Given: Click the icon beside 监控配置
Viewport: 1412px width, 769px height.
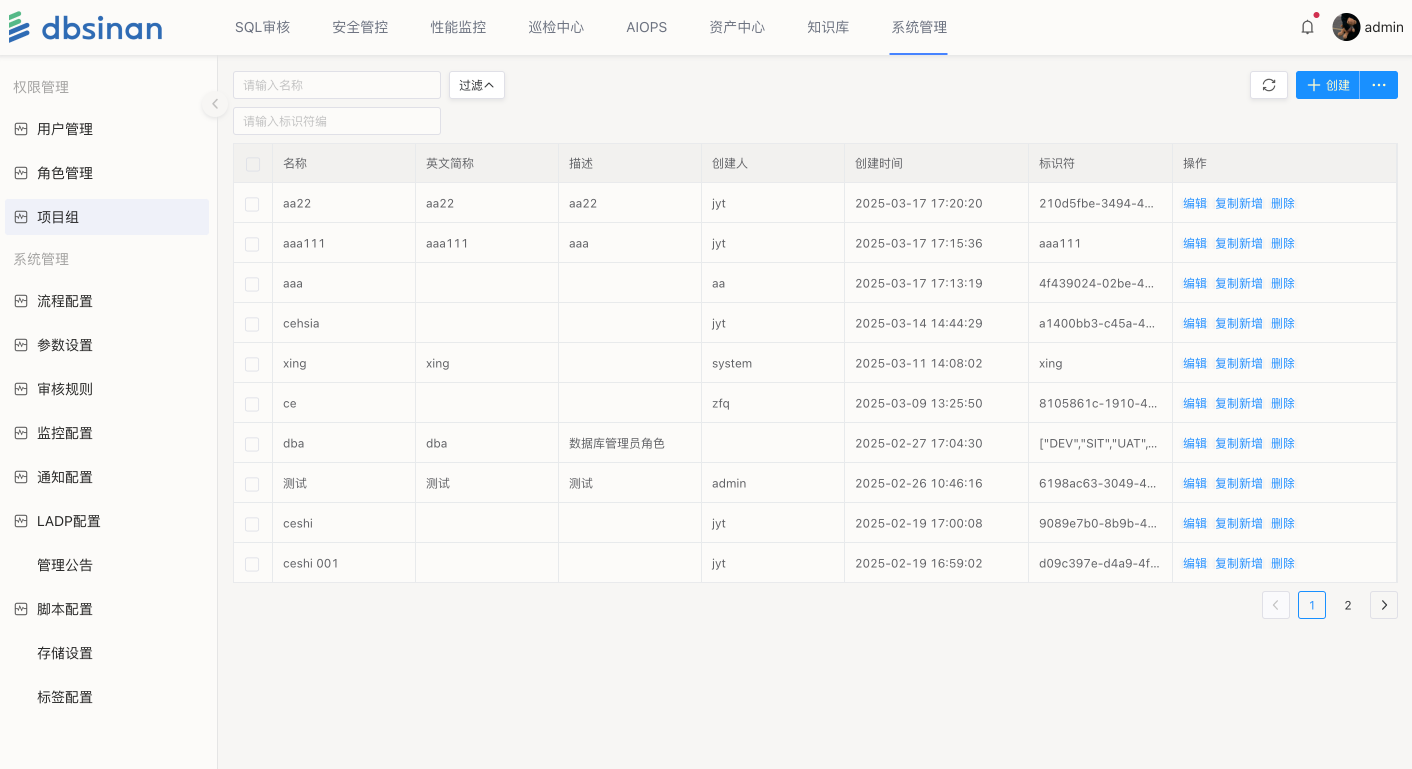Looking at the screenshot, I should point(21,433).
